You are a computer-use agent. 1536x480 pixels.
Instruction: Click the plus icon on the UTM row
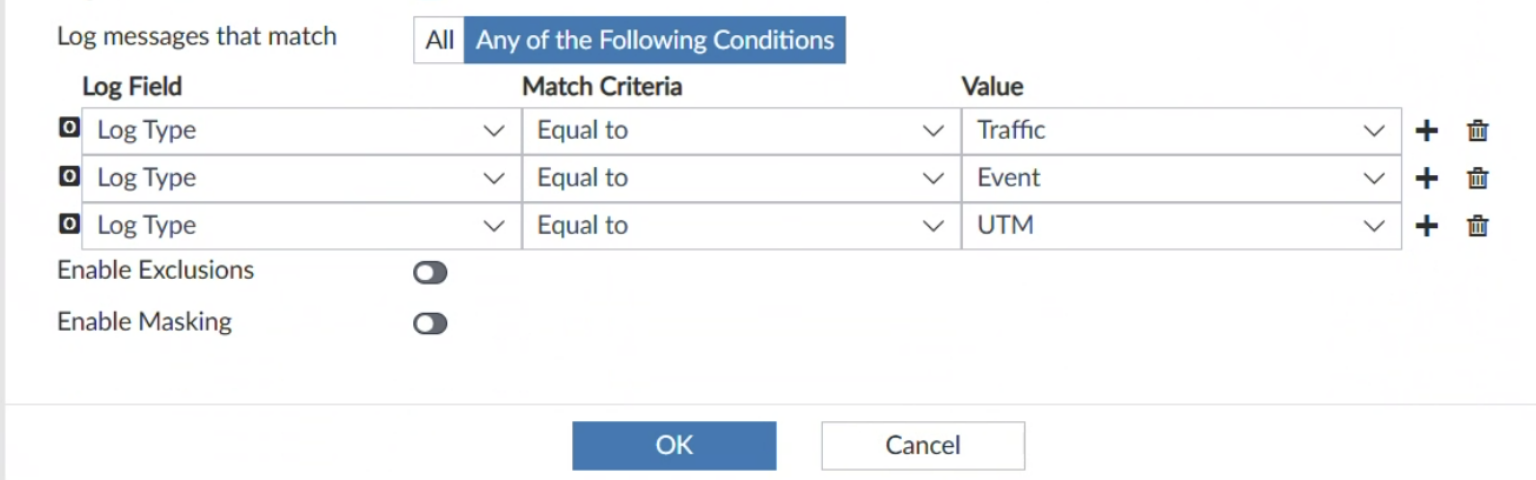1427,226
